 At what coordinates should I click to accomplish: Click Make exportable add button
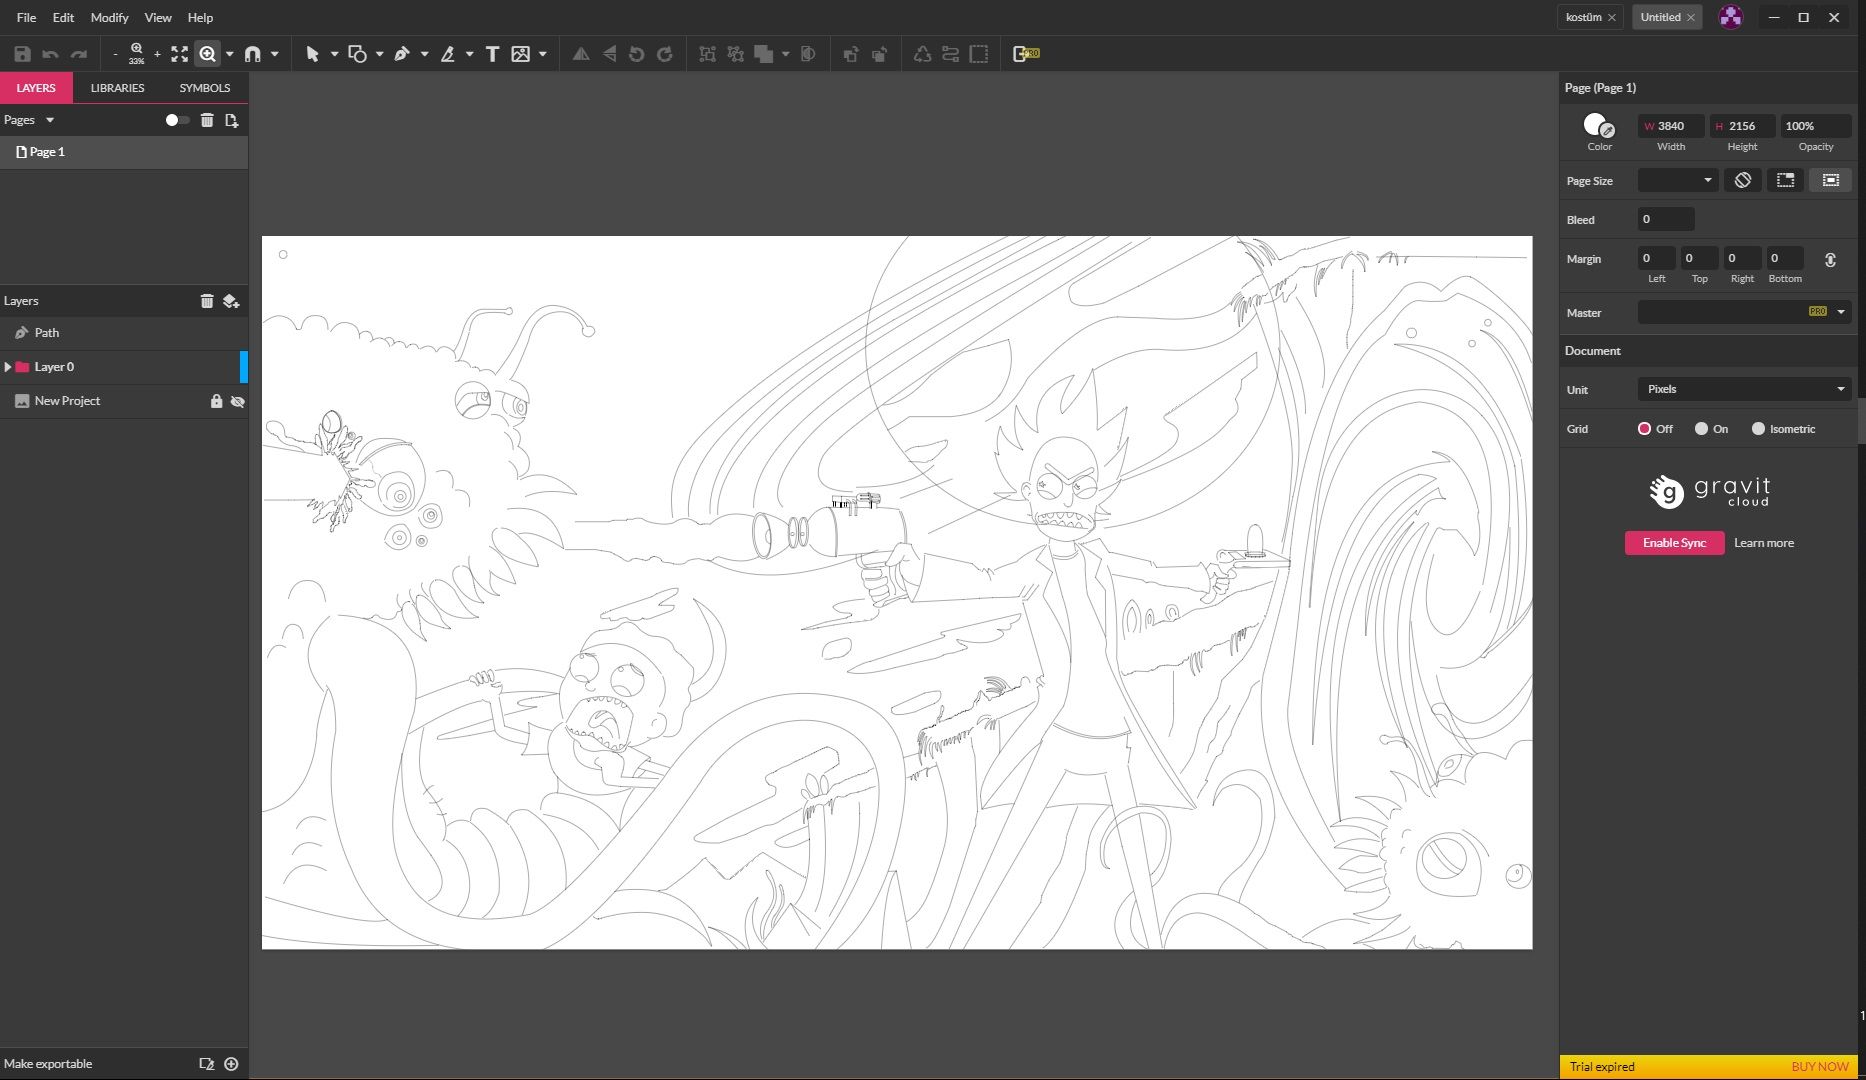231,1064
